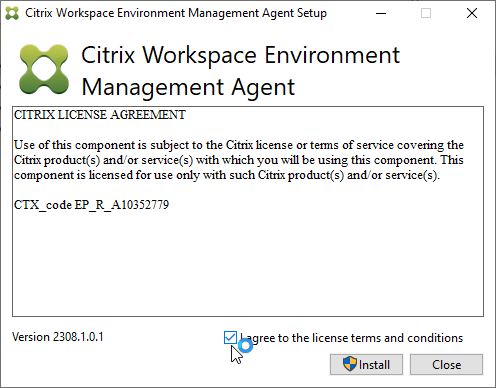The image size is (496, 388).
Task: Click the 'I agree to the license terms' label
Action: tap(351, 338)
